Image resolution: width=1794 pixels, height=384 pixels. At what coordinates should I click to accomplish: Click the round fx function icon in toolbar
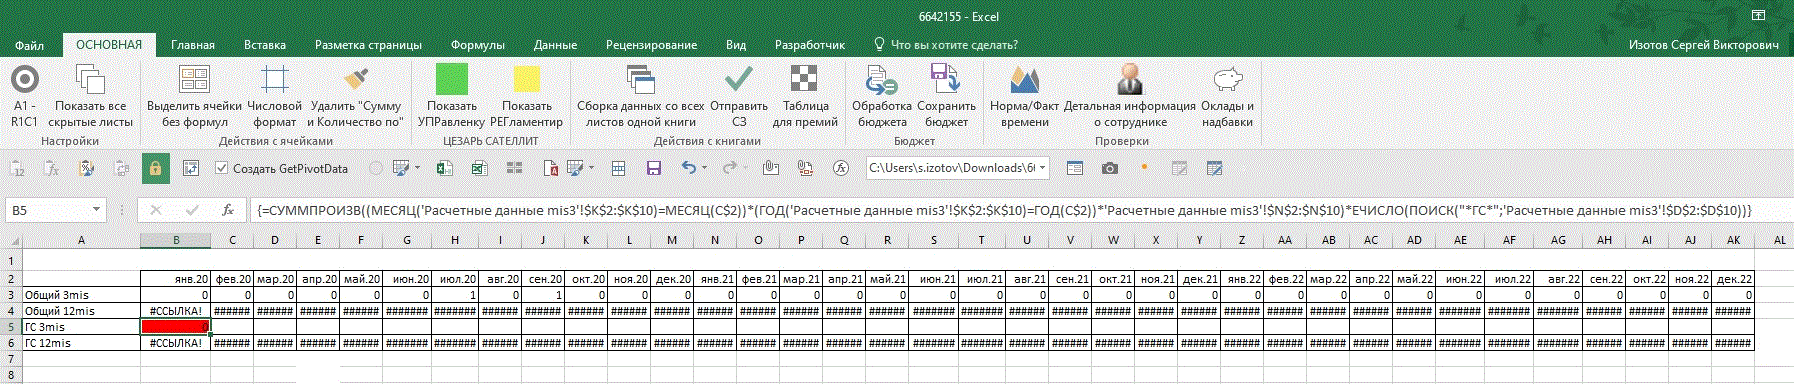[841, 168]
